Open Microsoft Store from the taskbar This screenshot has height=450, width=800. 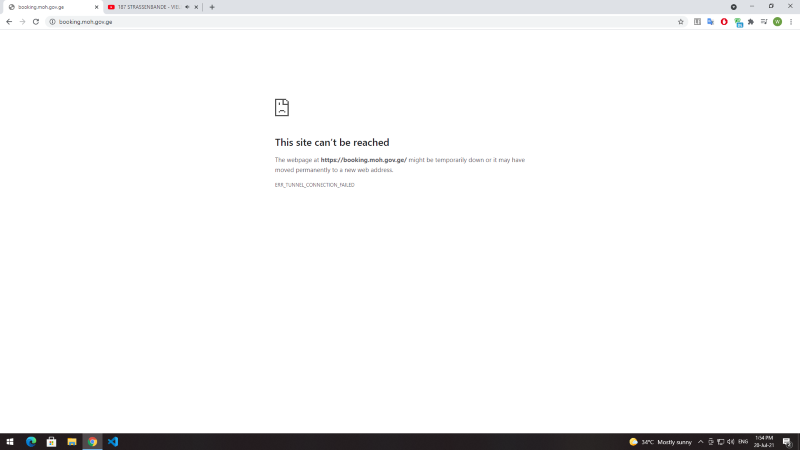pos(52,442)
